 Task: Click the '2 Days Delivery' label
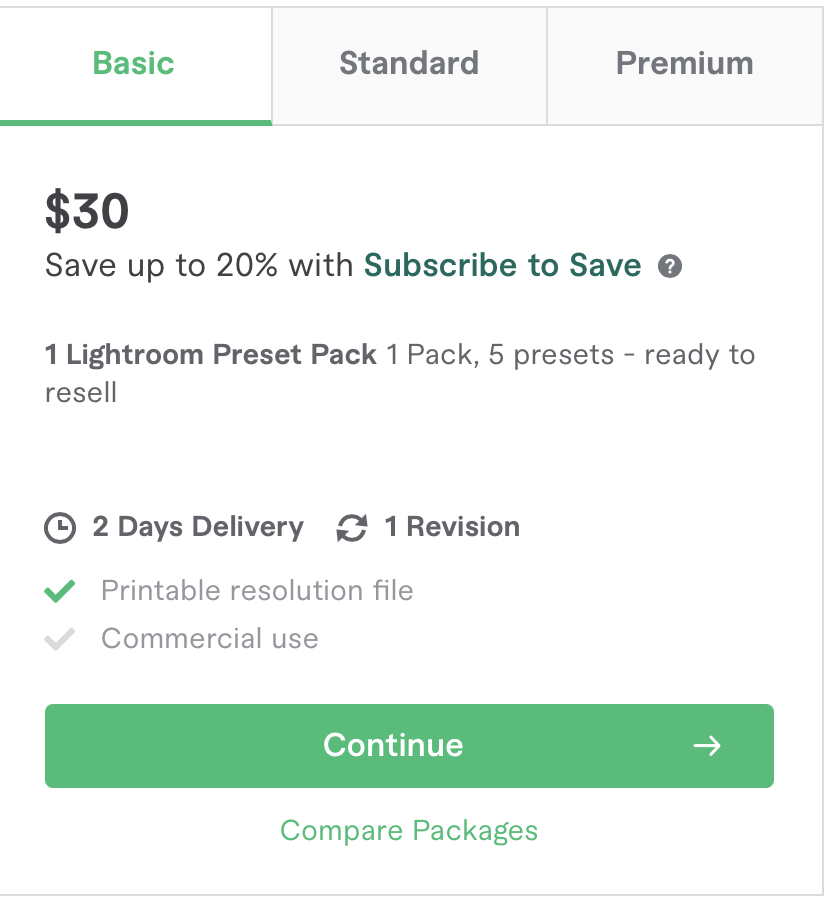pos(198,527)
